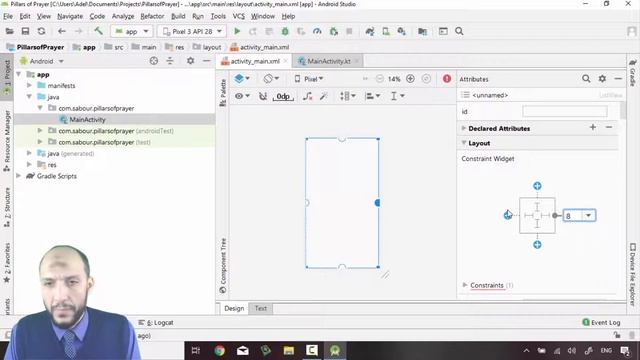The image size is (640, 360).
Task: Open the Build menu
Action: (x=178, y=16)
